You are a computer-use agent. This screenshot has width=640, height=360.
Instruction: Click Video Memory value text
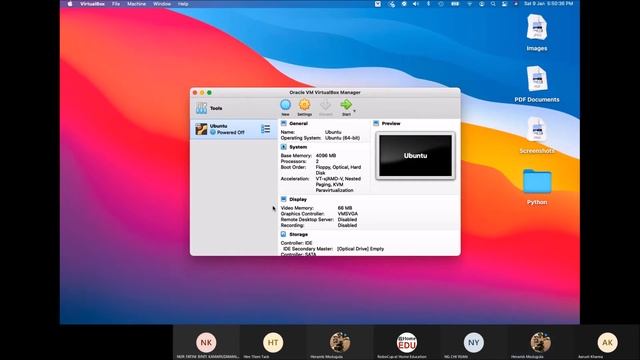click(x=345, y=208)
